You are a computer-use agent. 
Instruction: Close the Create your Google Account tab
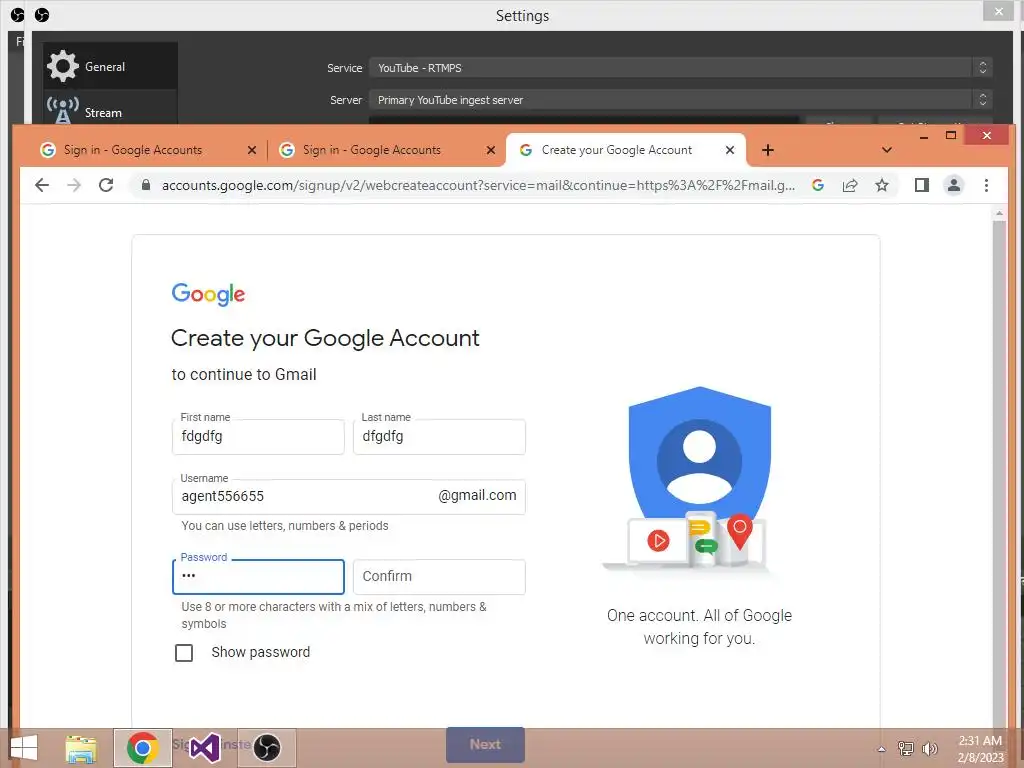(730, 150)
